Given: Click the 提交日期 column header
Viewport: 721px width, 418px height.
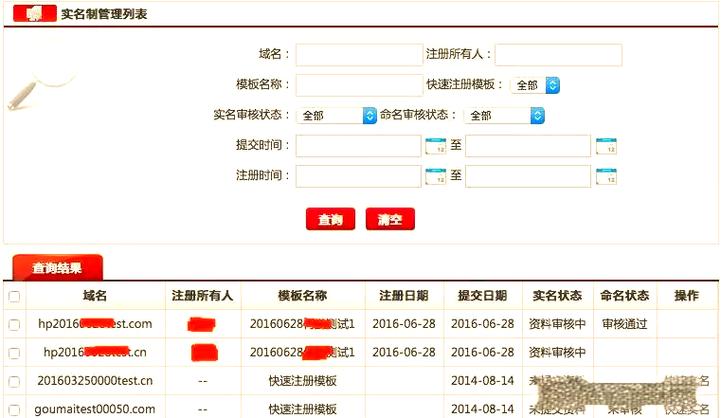Looking at the screenshot, I should (482, 296).
